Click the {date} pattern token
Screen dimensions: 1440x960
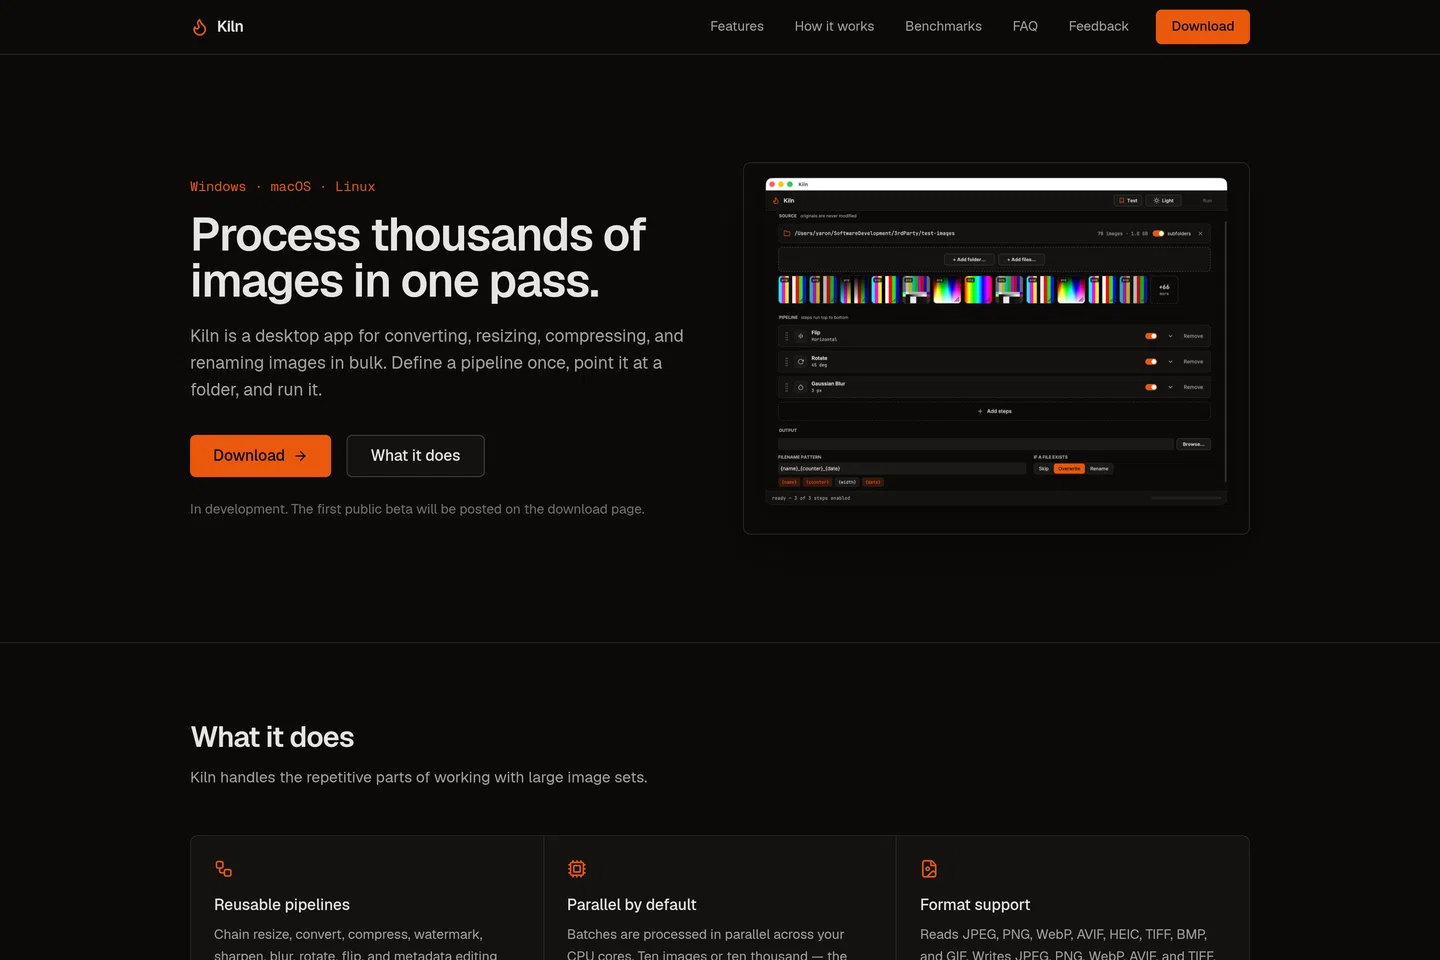[x=873, y=482]
